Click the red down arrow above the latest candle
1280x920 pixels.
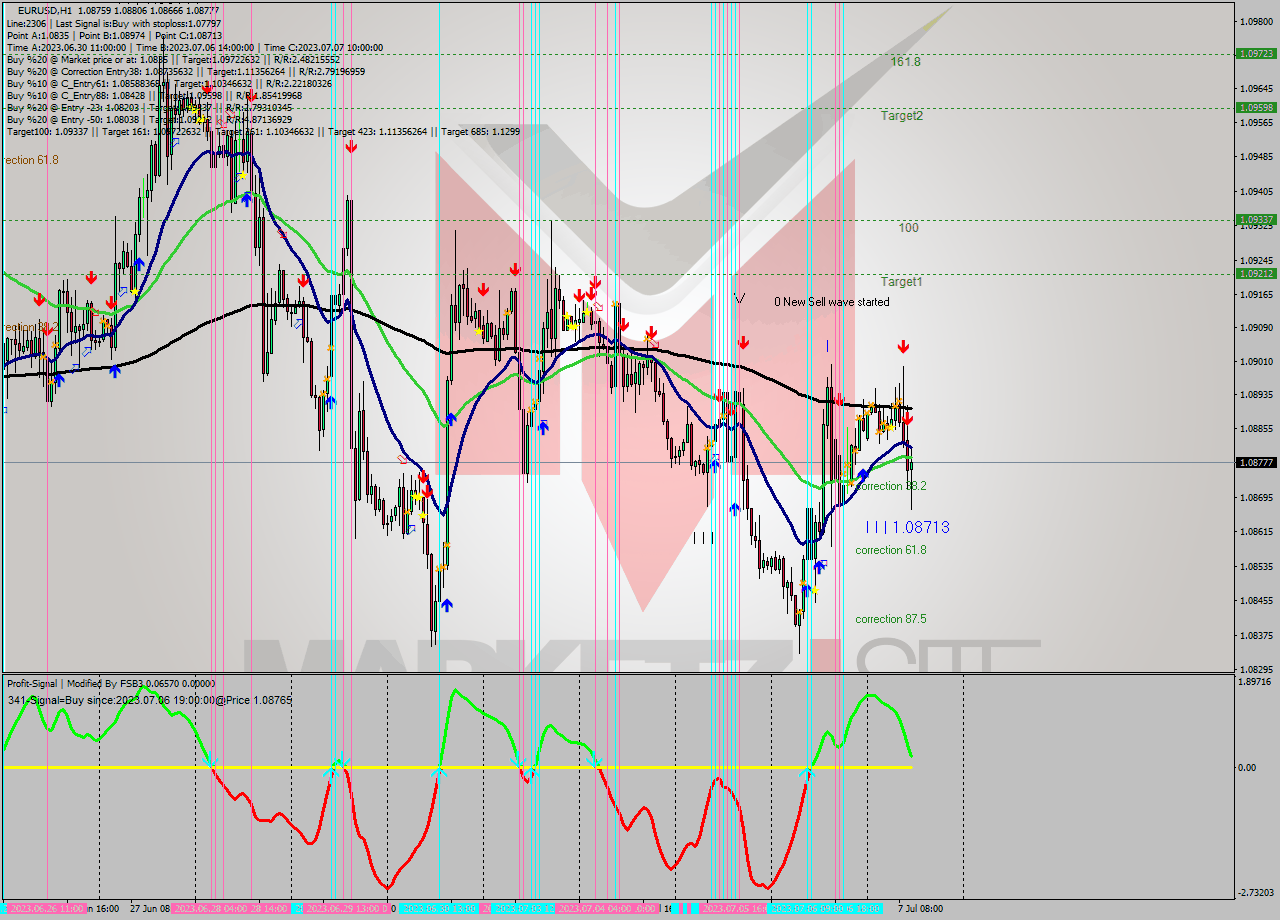[903, 346]
